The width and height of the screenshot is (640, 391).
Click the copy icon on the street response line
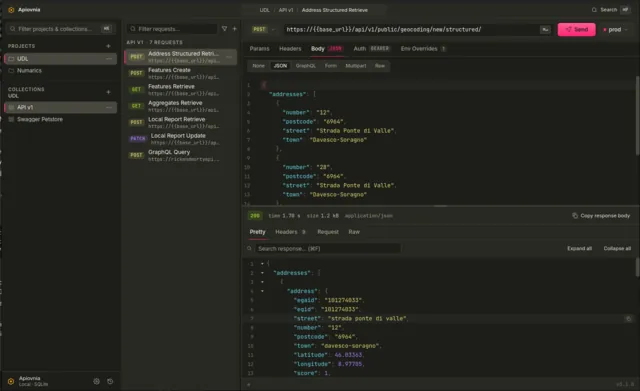tap(628, 319)
